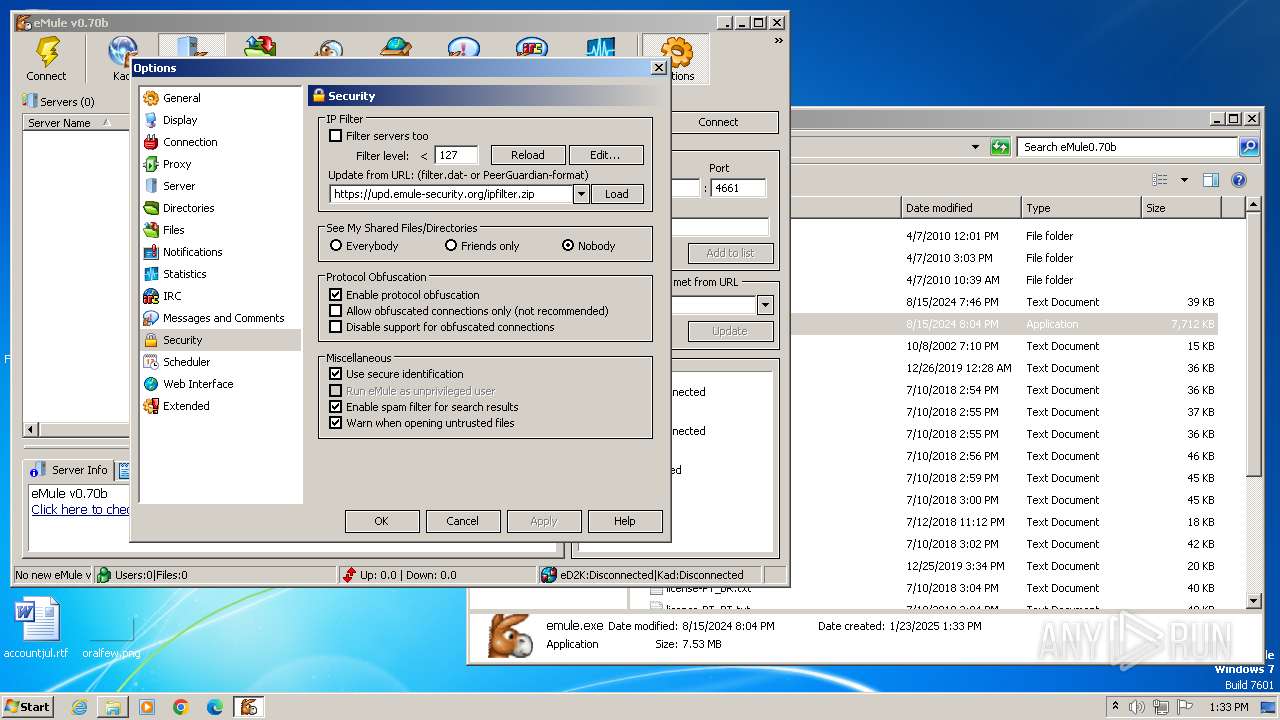The height and width of the screenshot is (720, 1280).
Task: Expand the eMule toolbar overflow chevron
Action: pyautogui.click(x=778, y=41)
